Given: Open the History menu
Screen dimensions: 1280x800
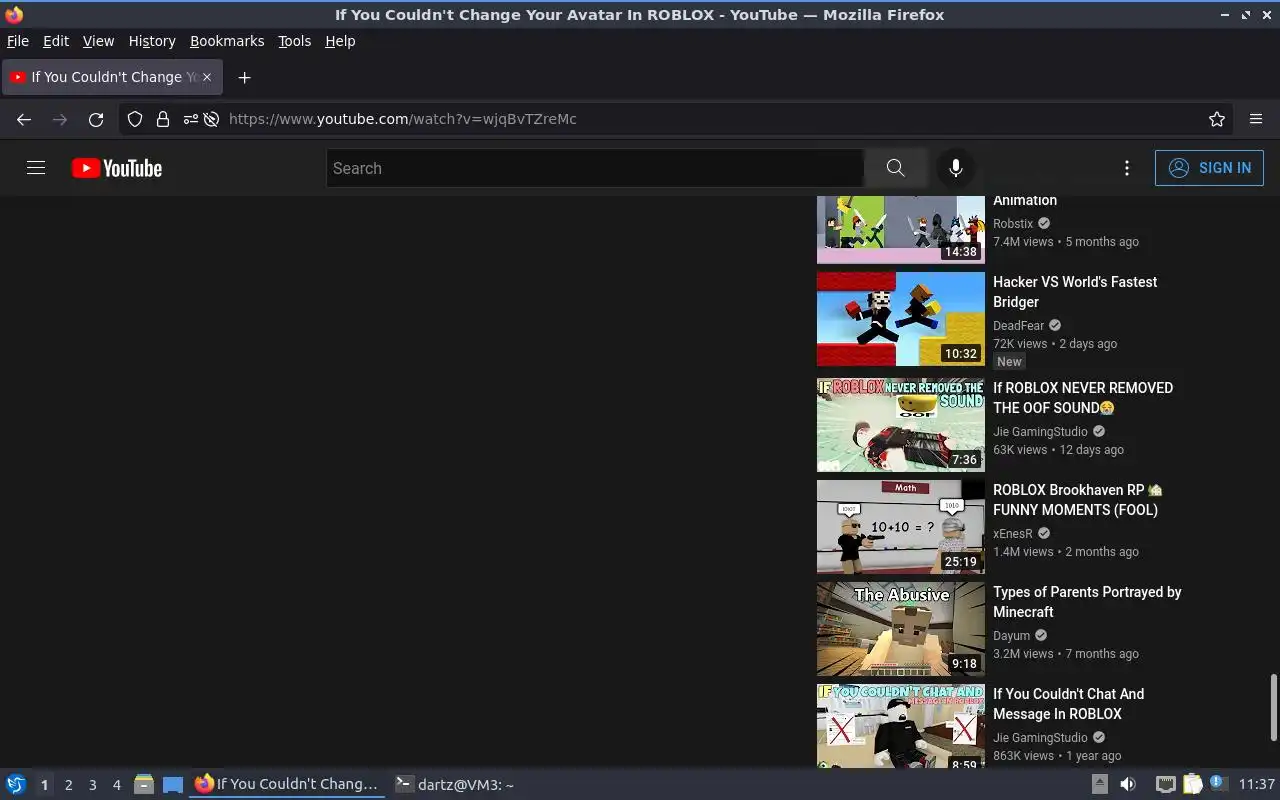Looking at the screenshot, I should (152, 41).
